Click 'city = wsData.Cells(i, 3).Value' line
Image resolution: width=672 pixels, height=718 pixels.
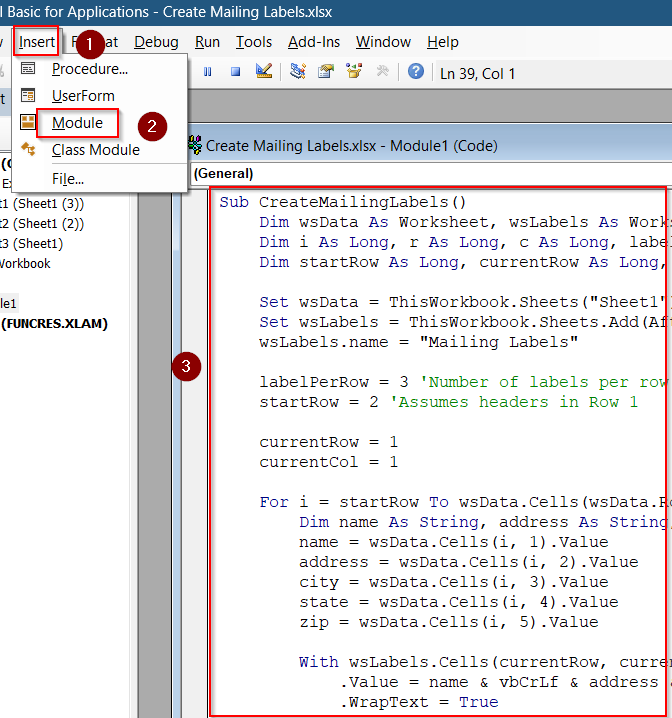[454, 582]
